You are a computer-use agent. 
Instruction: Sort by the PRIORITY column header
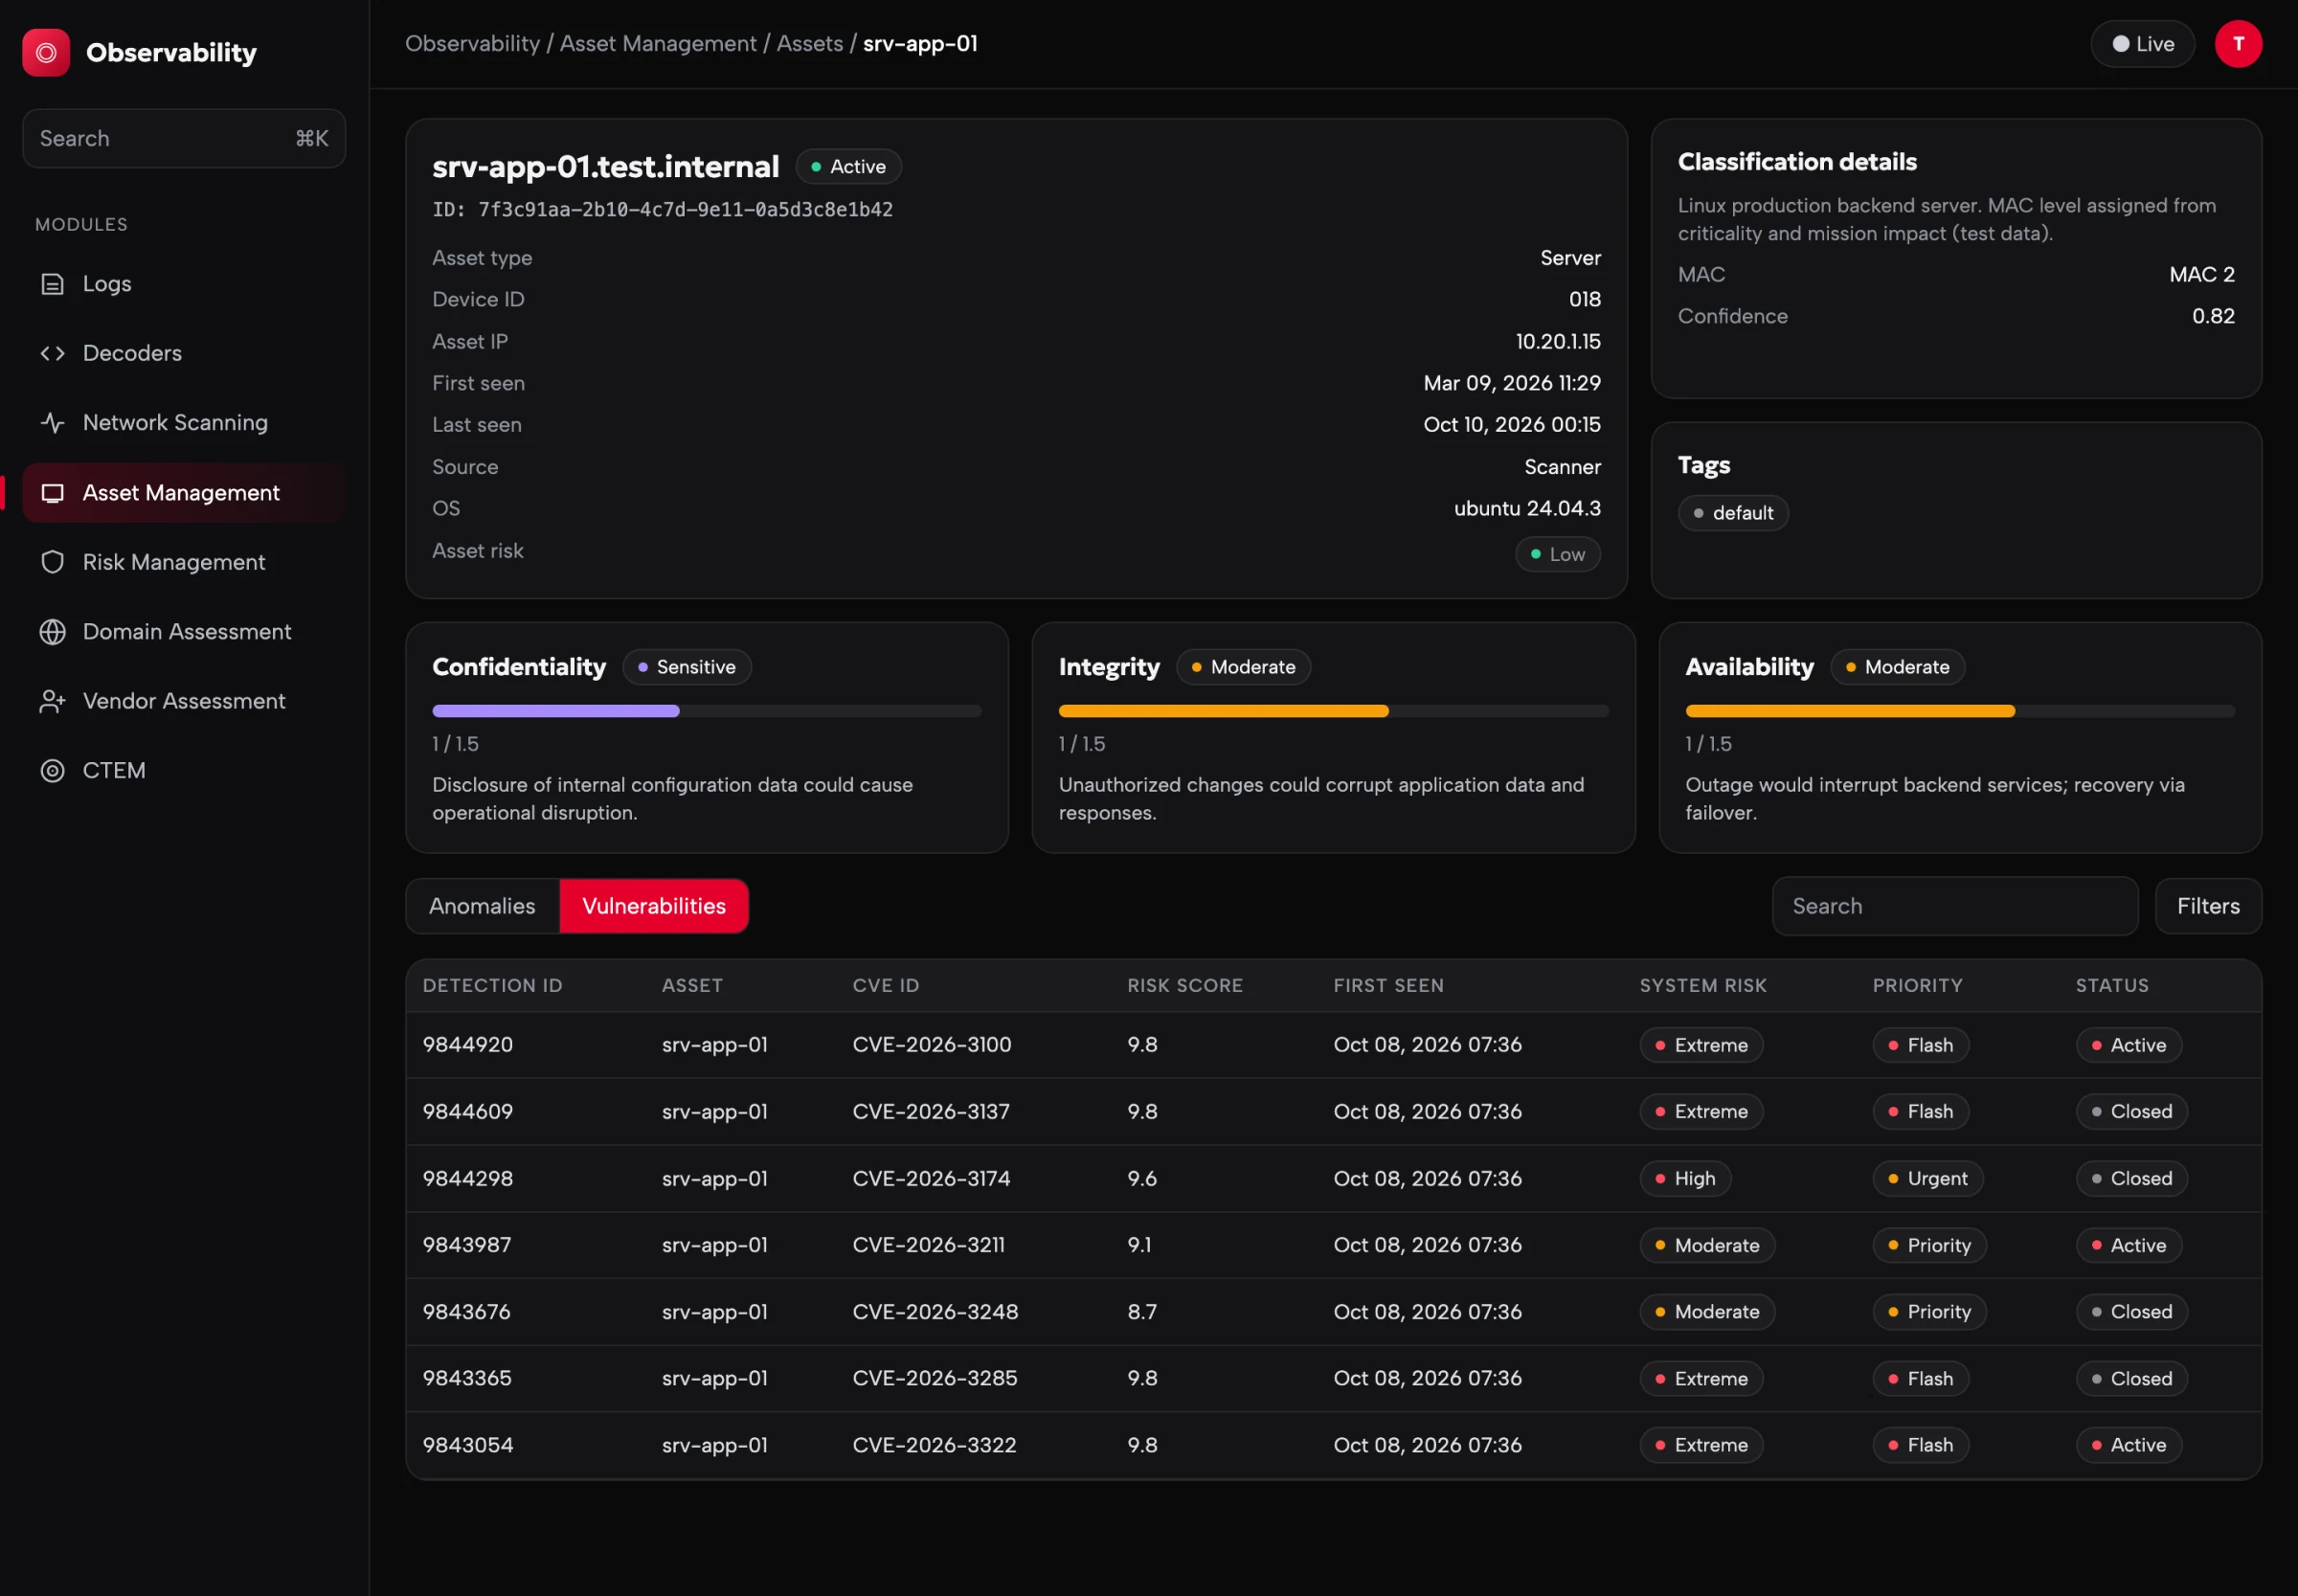click(x=1917, y=986)
